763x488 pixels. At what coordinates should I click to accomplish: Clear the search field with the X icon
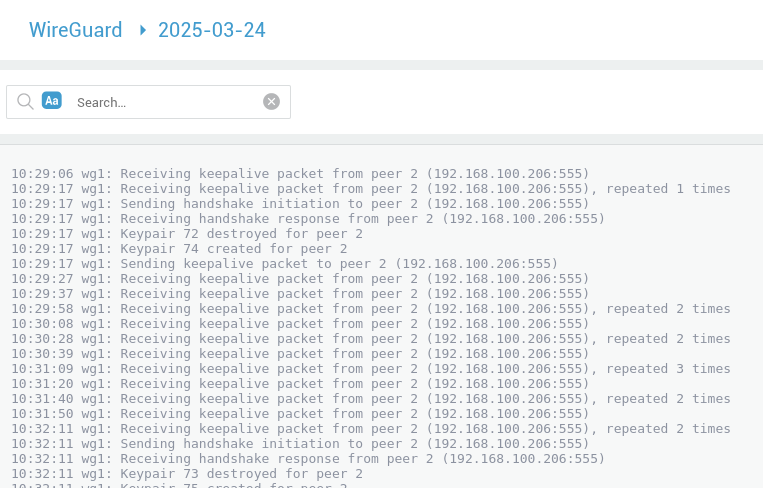(272, 101)
